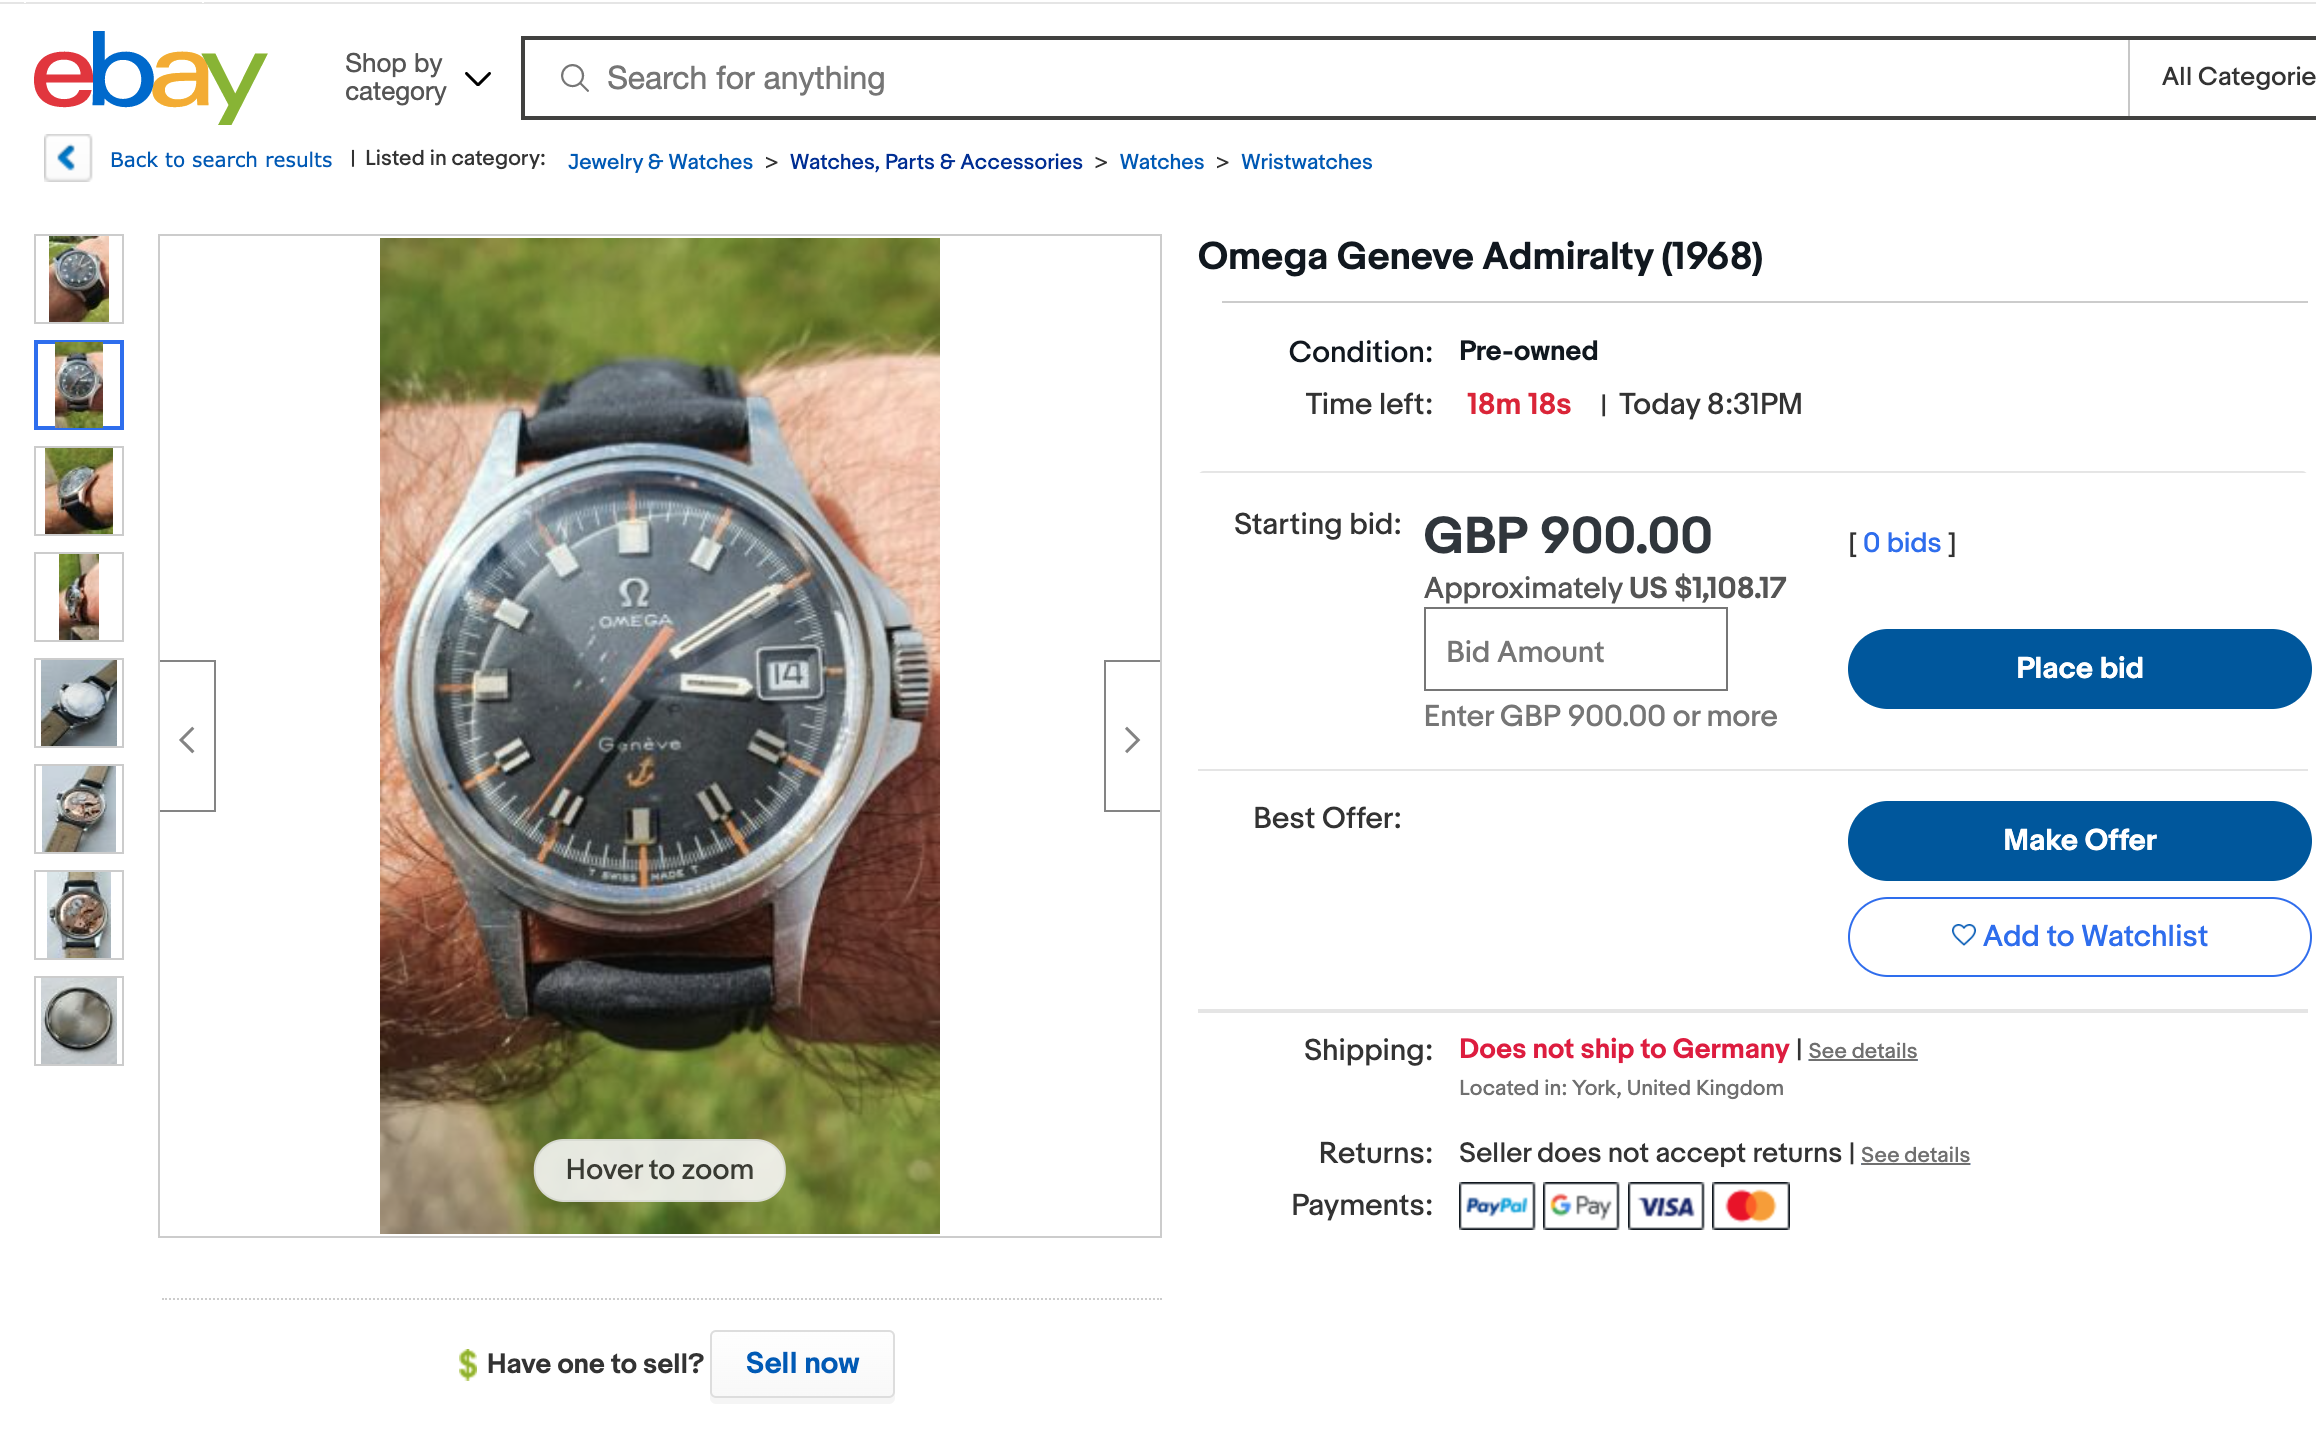Screen dimensions: 2316x1454
Task: Click the back arrow icon
Action: (x=68, y=158)
